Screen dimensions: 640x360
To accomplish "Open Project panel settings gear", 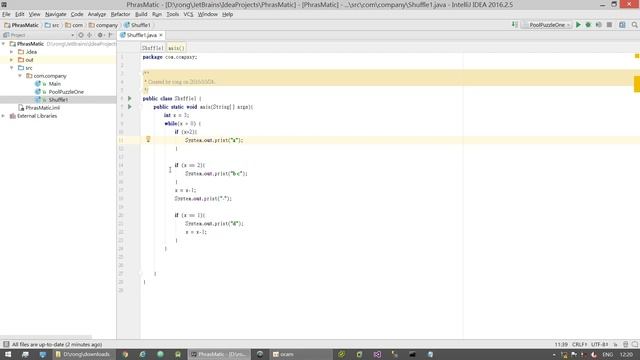I will click(x=100, y=35).
